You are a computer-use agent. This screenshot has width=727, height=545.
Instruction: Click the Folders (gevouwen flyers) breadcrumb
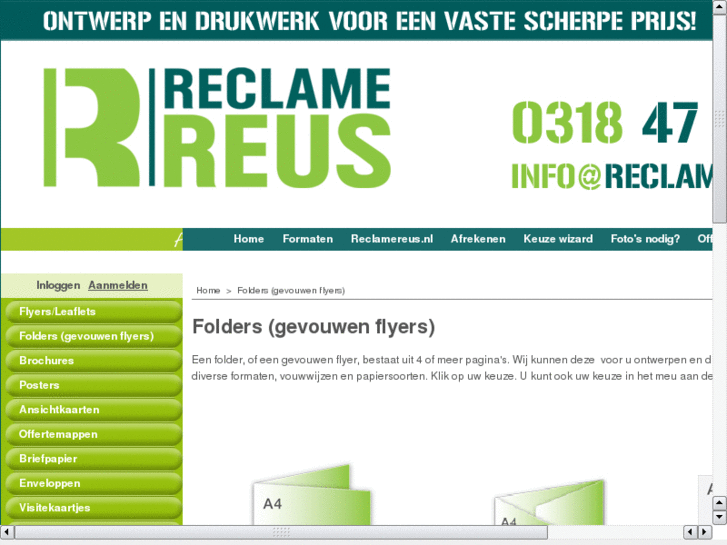coord(291,290)
